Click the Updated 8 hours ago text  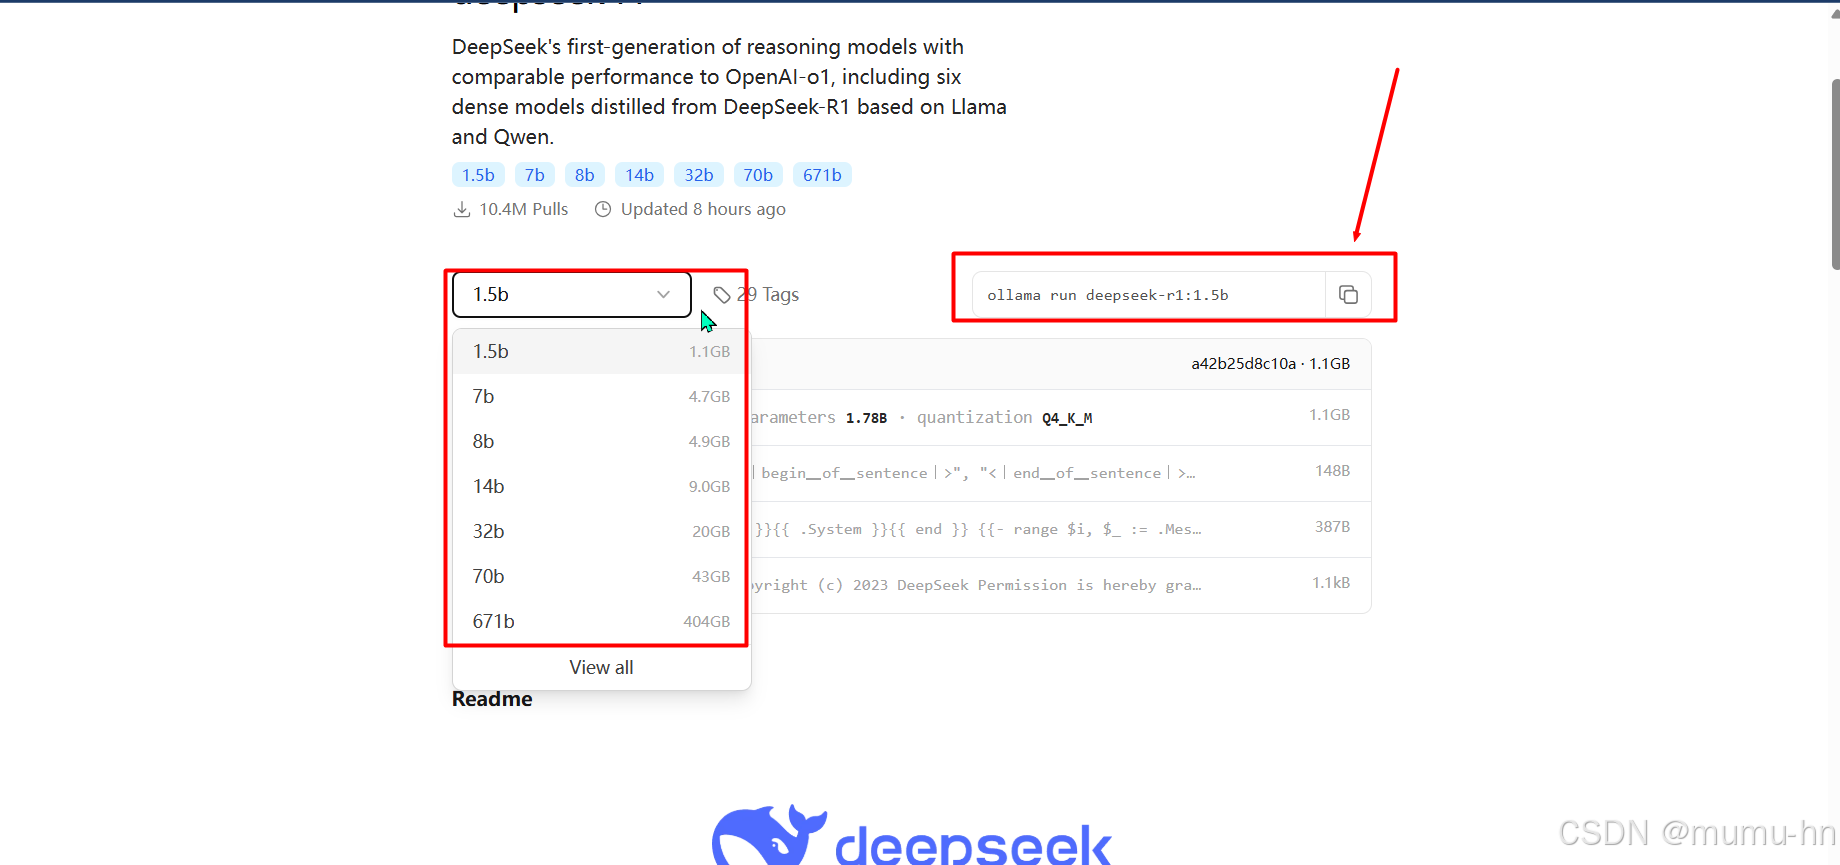[703, 209]
